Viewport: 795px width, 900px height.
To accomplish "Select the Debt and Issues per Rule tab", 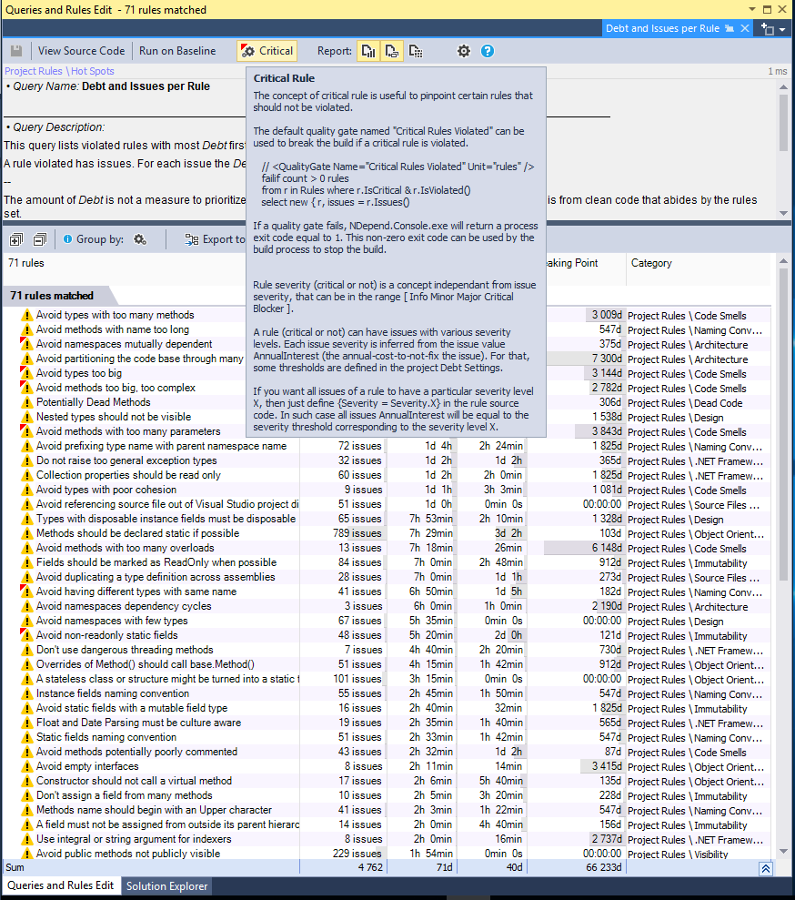I will [x=662, y=29].
